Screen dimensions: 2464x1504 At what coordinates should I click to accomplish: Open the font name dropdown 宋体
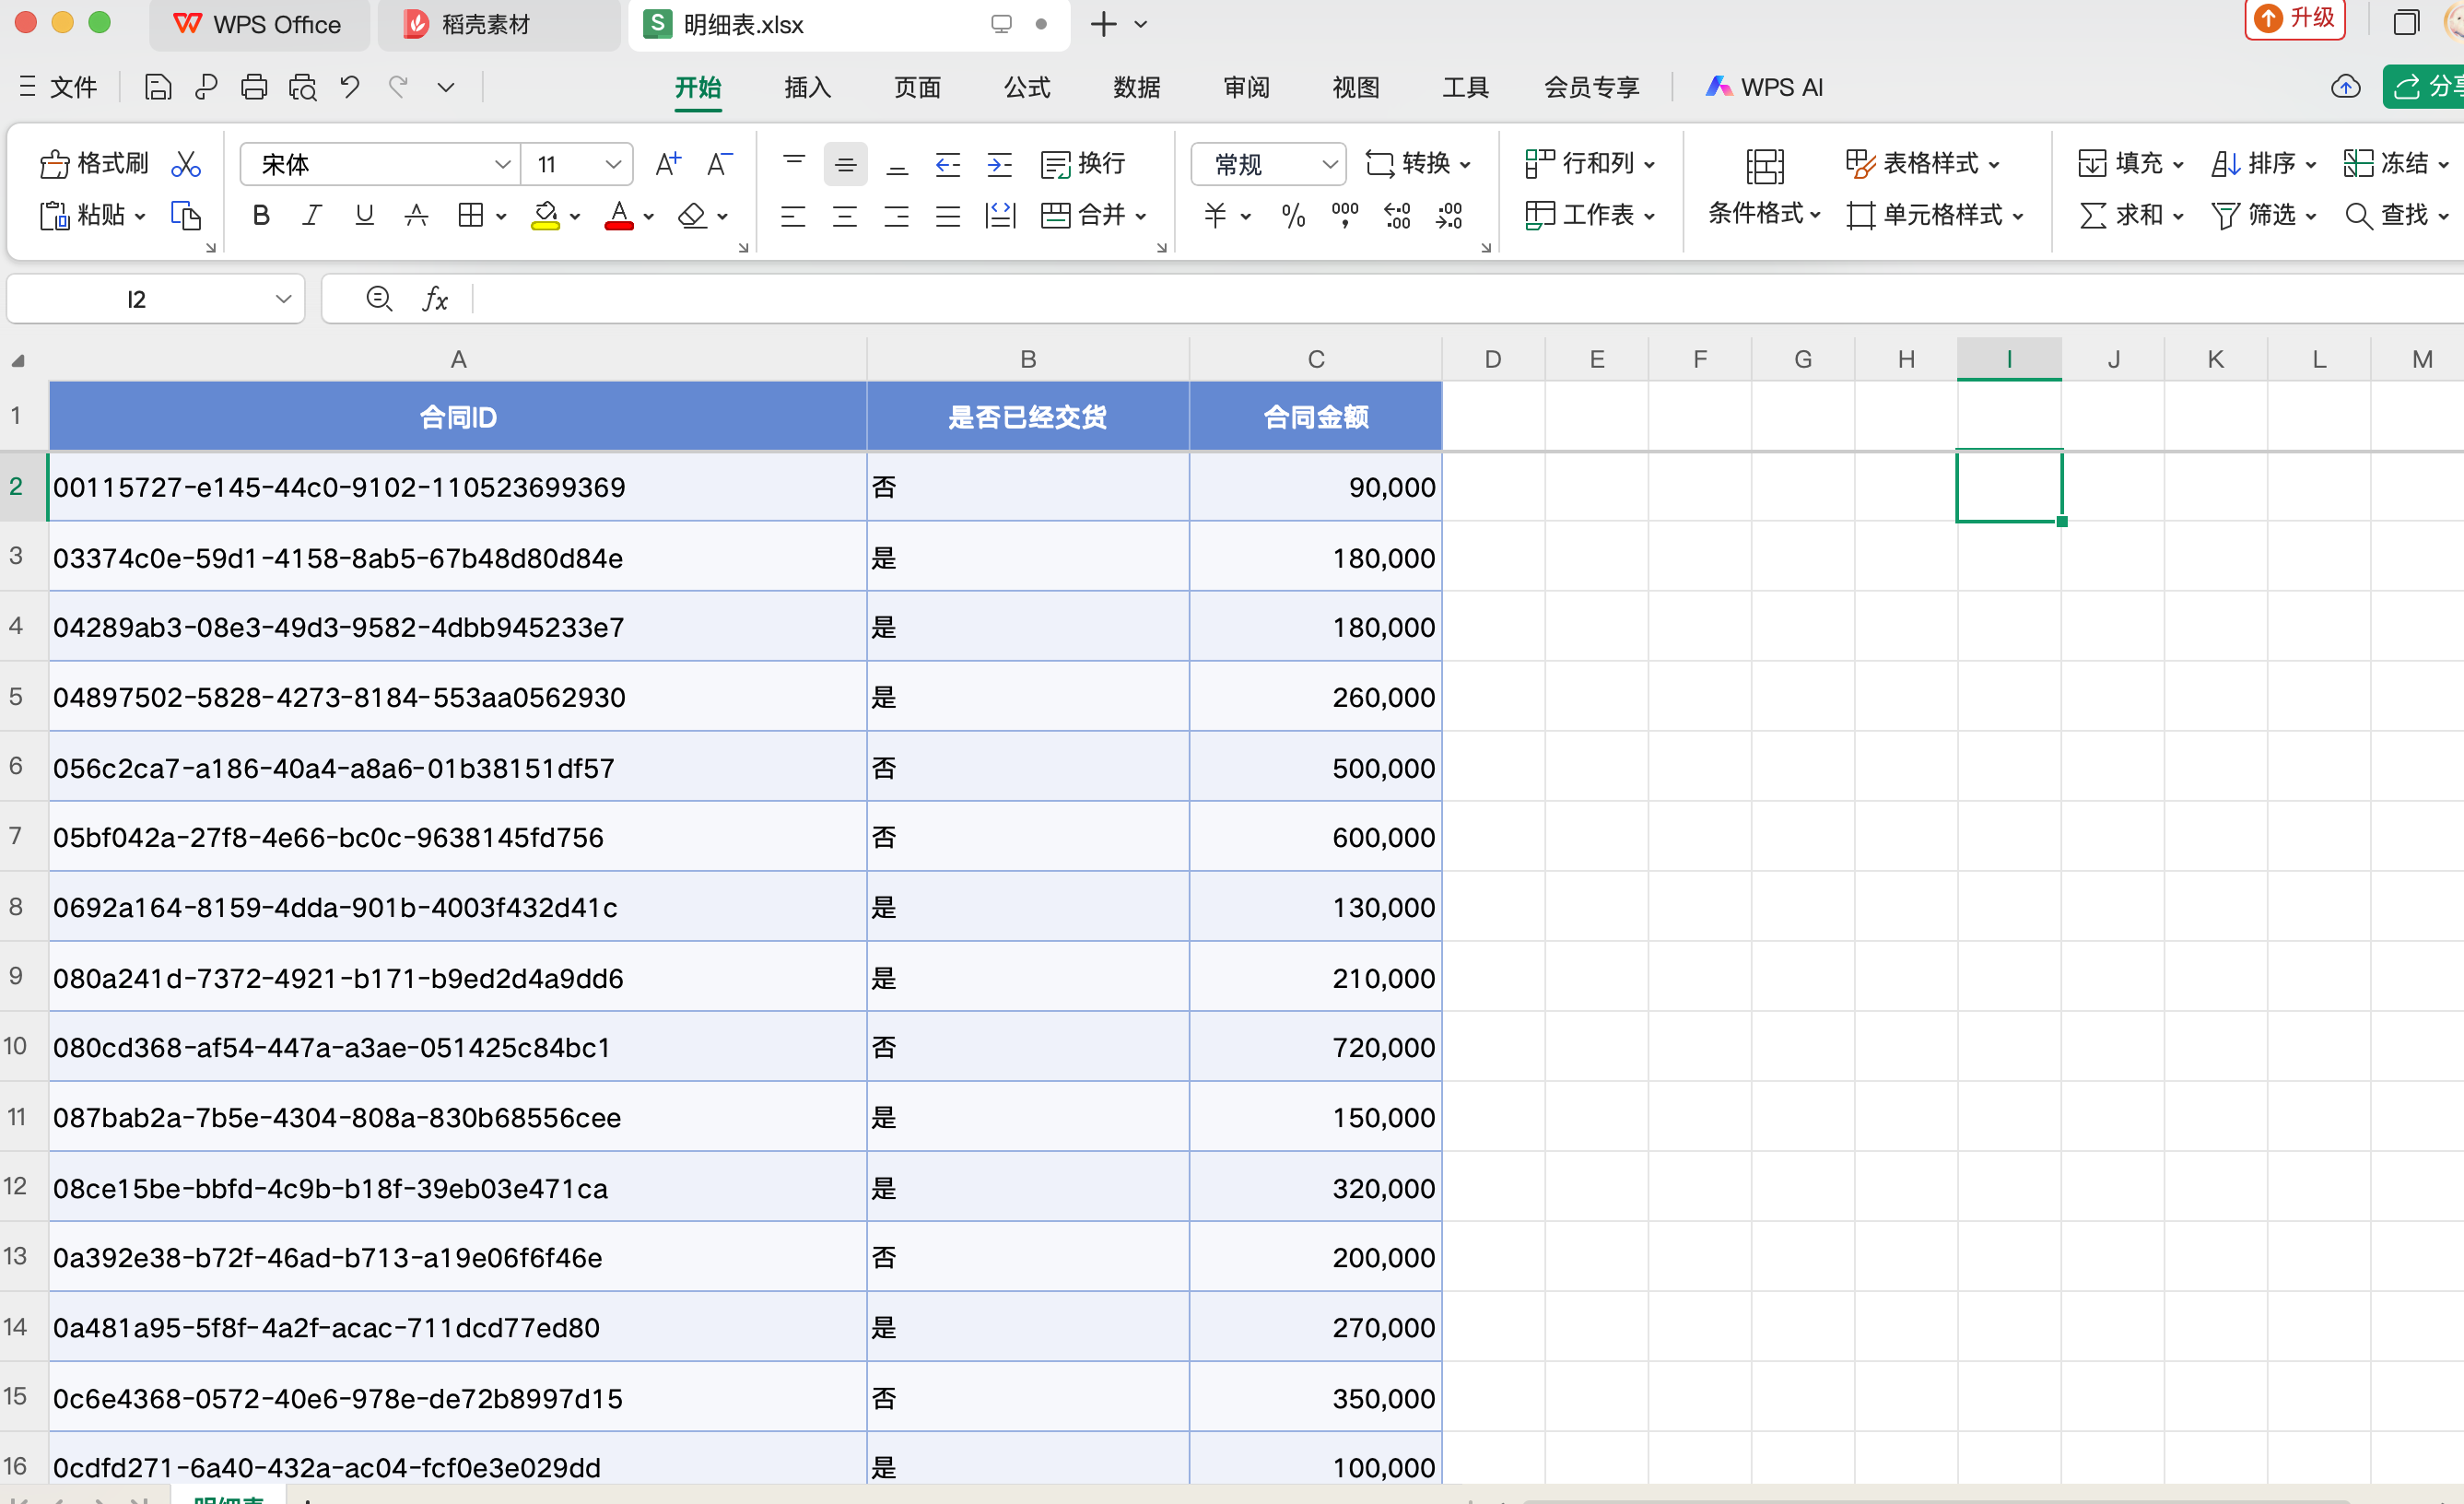point(502,164)
